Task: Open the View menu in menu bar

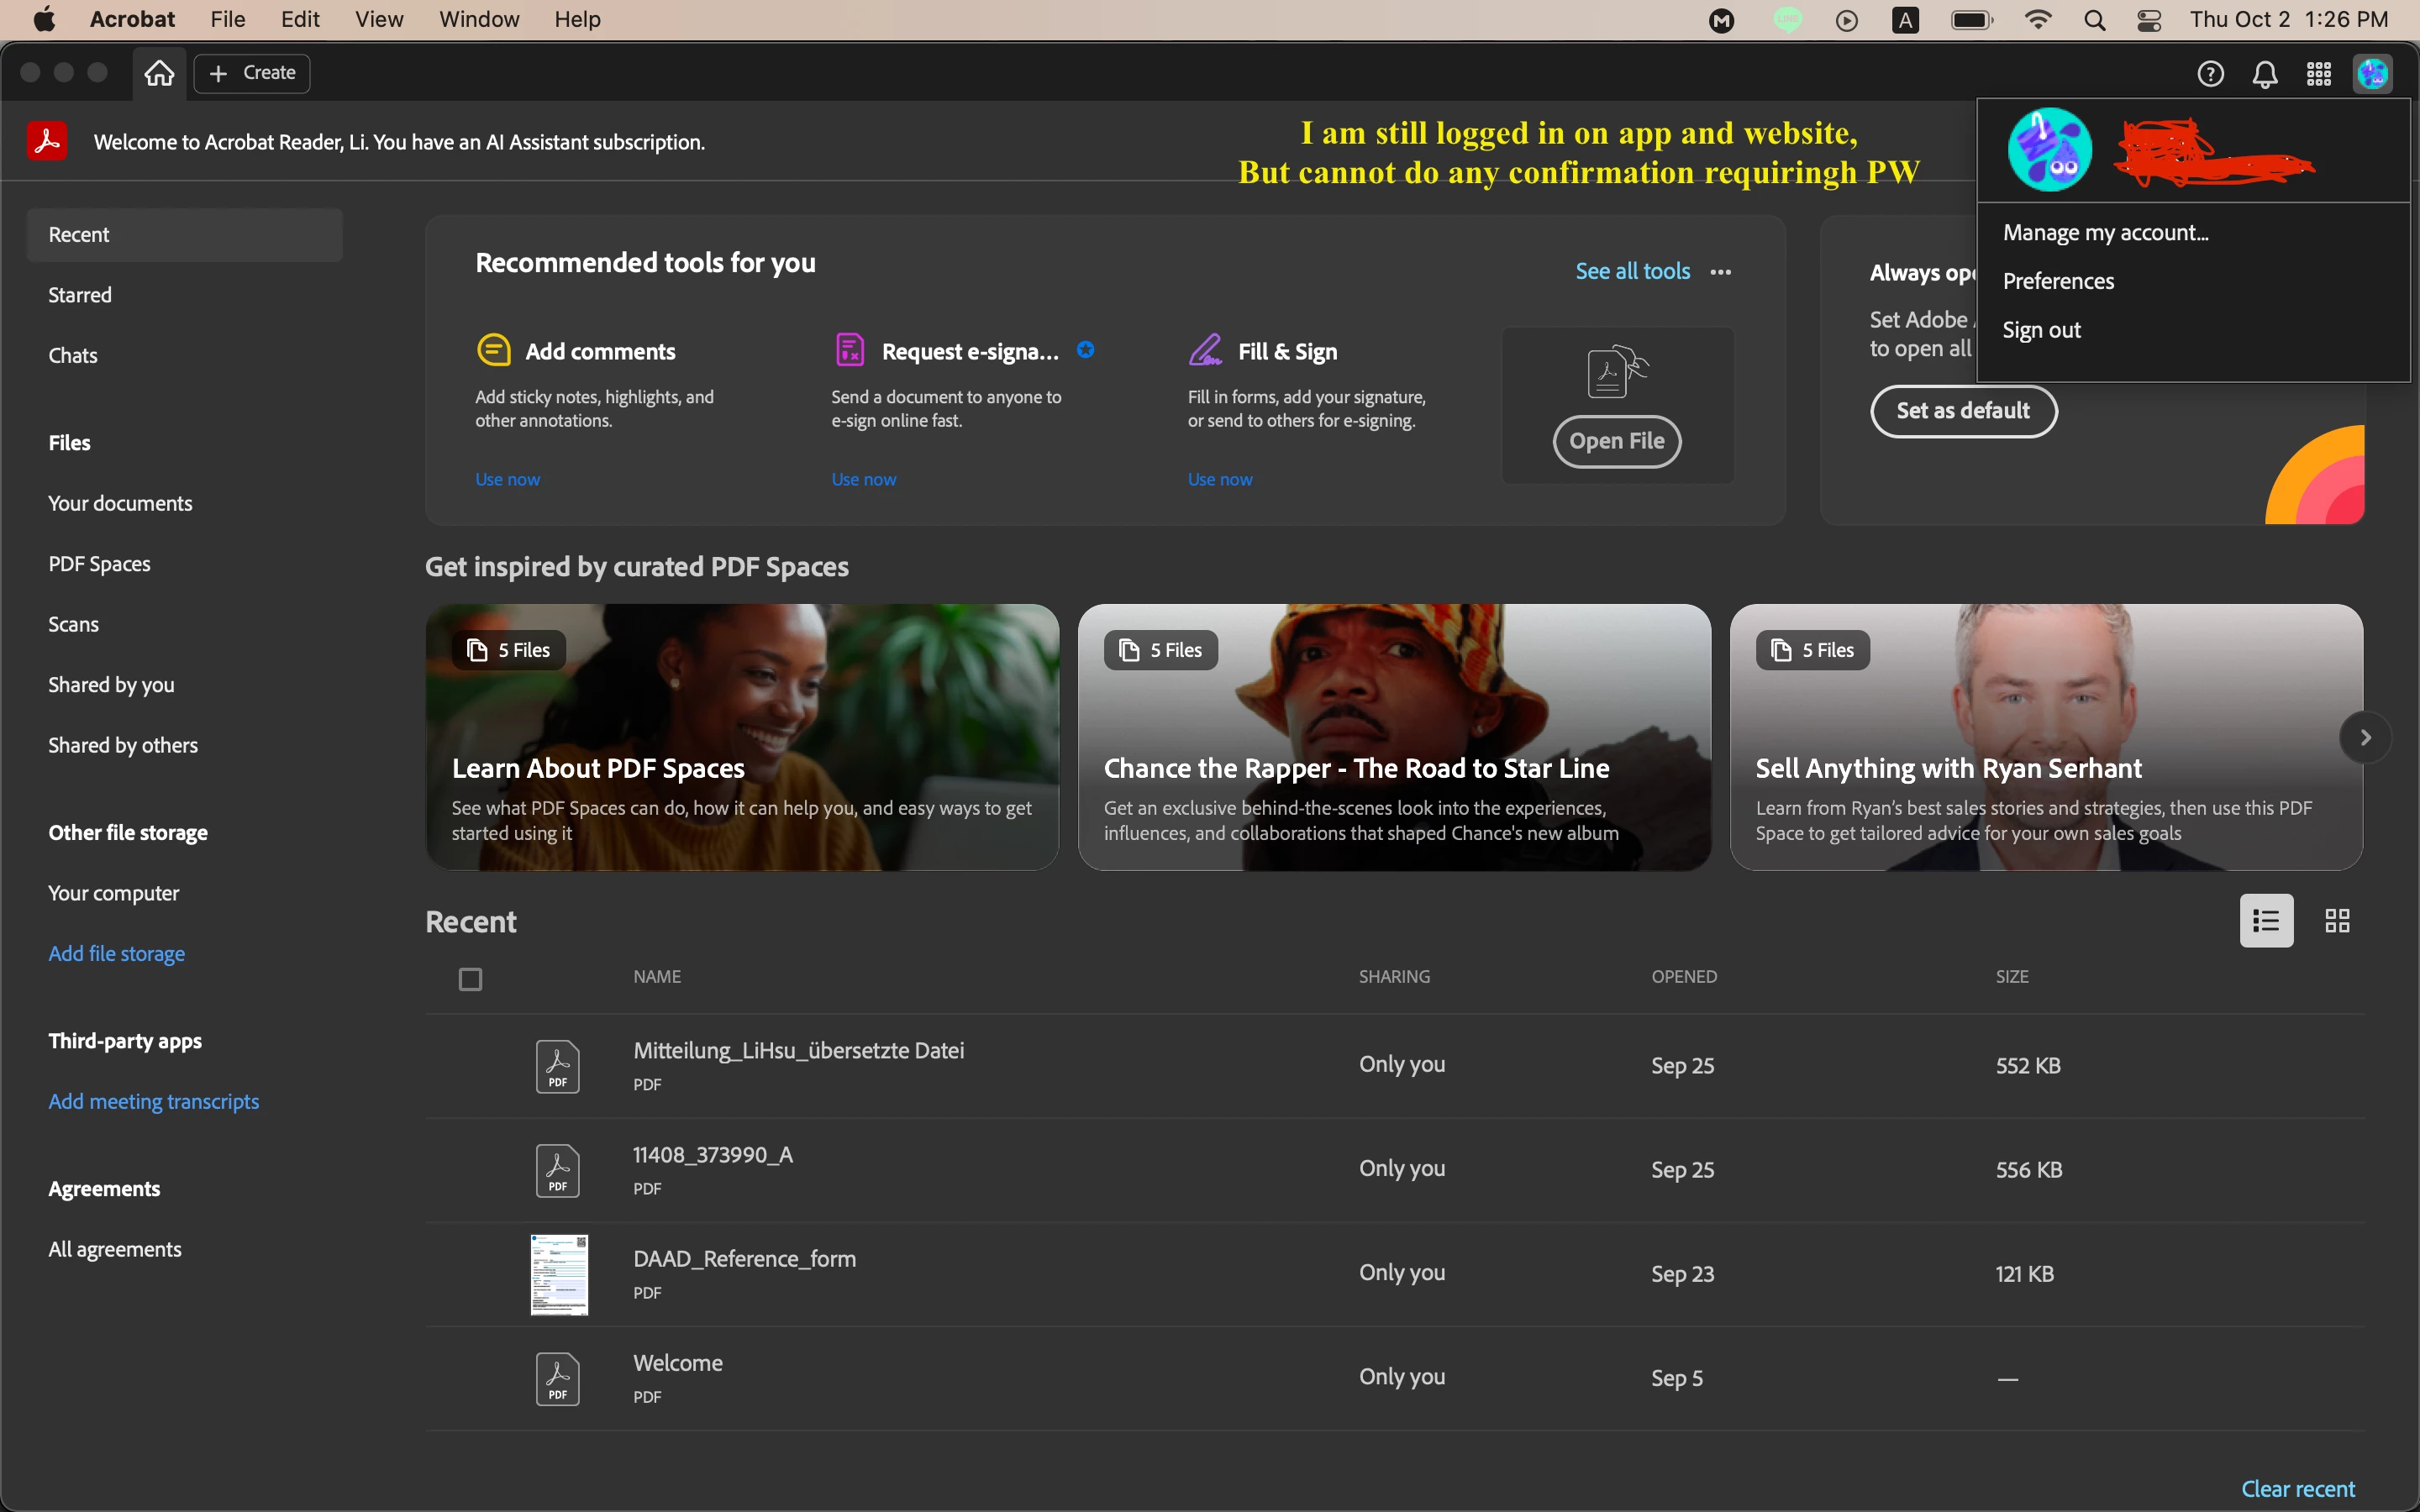Action: [379, 19]
